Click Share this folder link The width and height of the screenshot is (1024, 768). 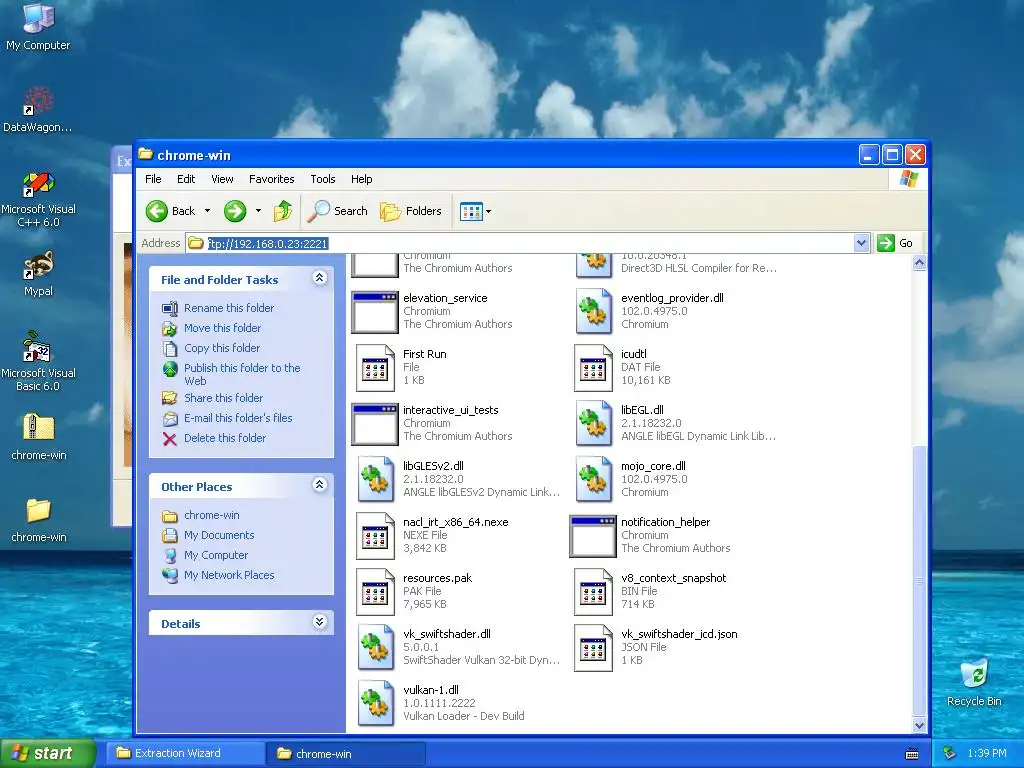point(223,398)
